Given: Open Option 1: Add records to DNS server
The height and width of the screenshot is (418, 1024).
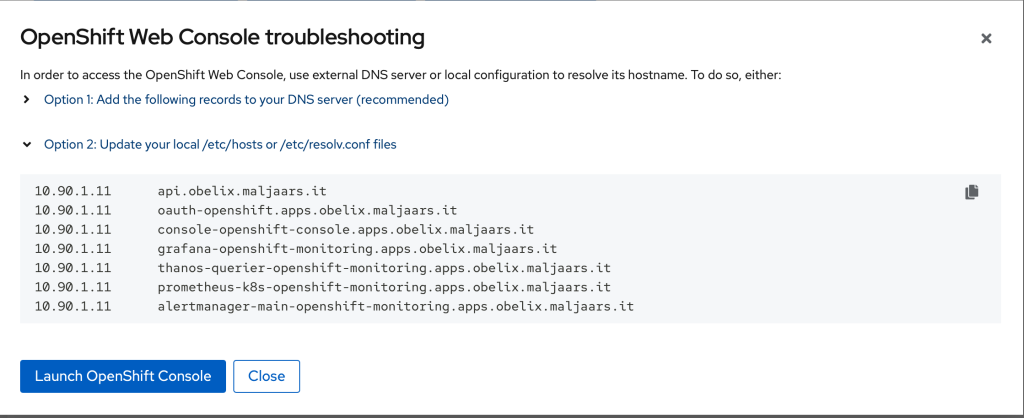Looking at the screenshot, I should click(x=246, y=100).
